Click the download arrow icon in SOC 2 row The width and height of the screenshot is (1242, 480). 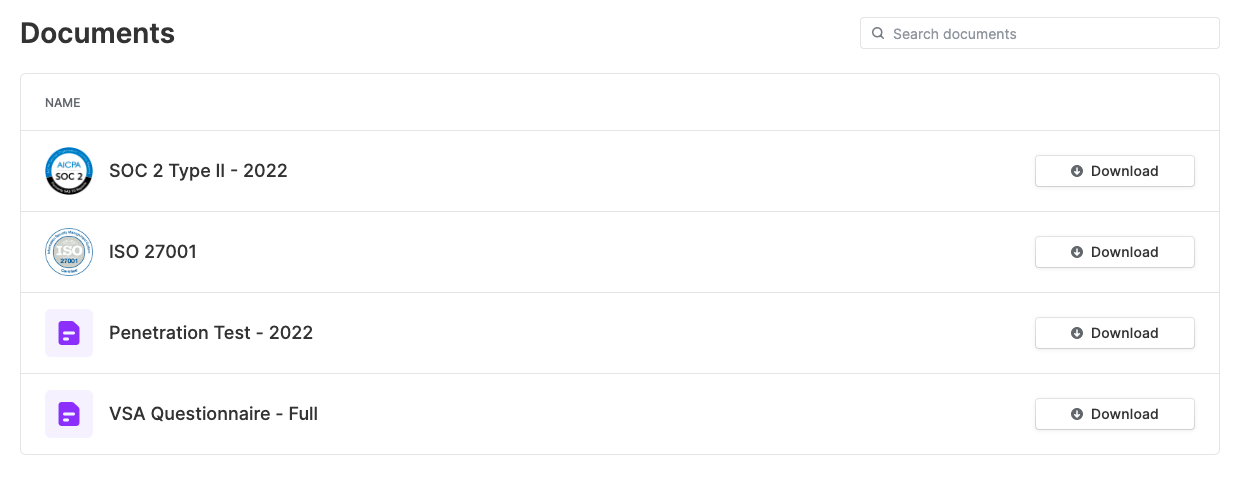pos(1077,171)
